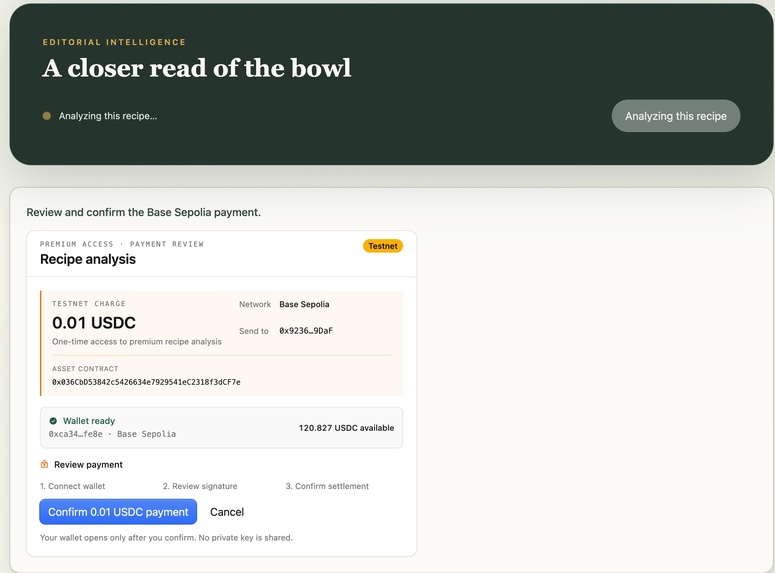The image size is (775, 573).
Task: Click the yellow Testnet badge
Action: click(383, 246)
